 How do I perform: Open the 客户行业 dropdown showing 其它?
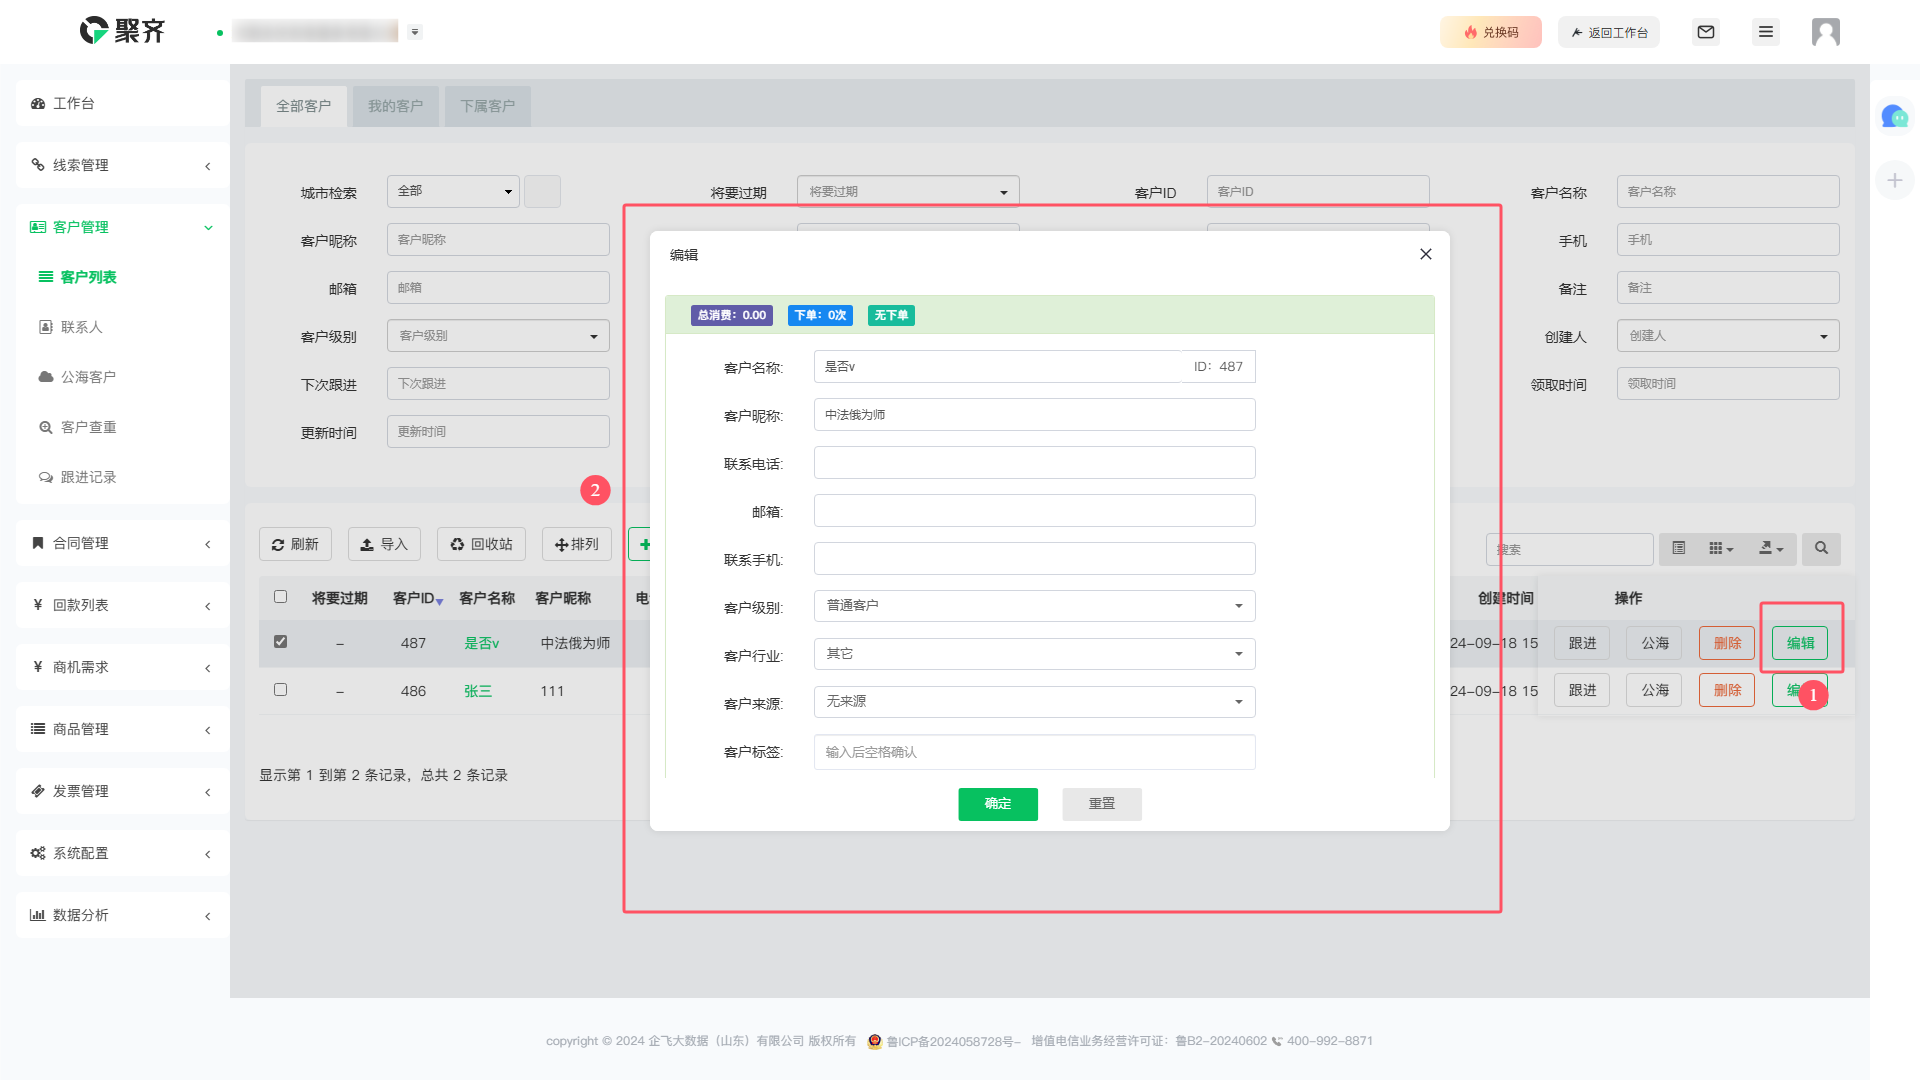click(x=1034, y=654)
